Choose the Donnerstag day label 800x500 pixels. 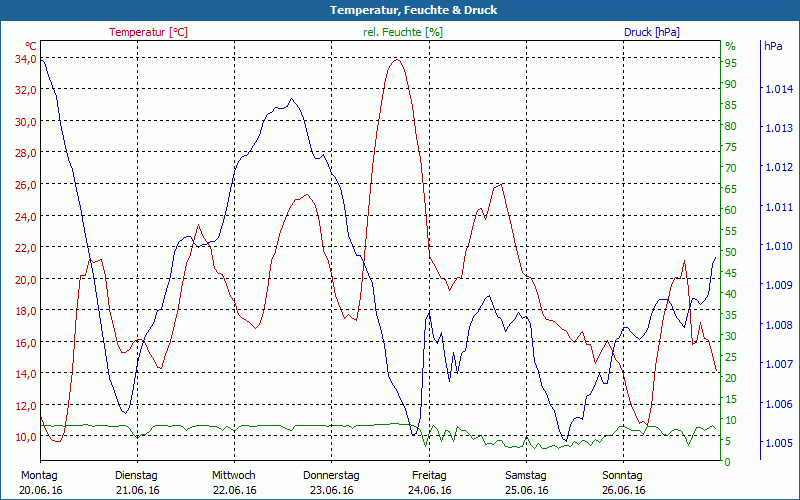tap(331, 475)
